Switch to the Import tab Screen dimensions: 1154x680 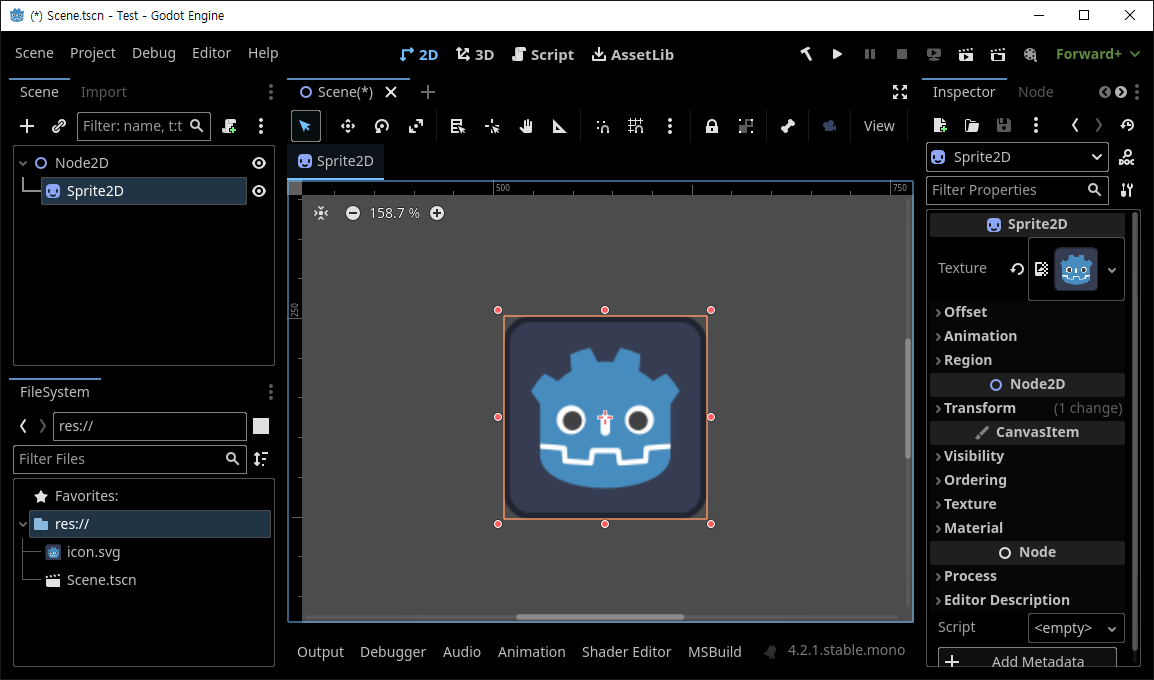[104, 92]
